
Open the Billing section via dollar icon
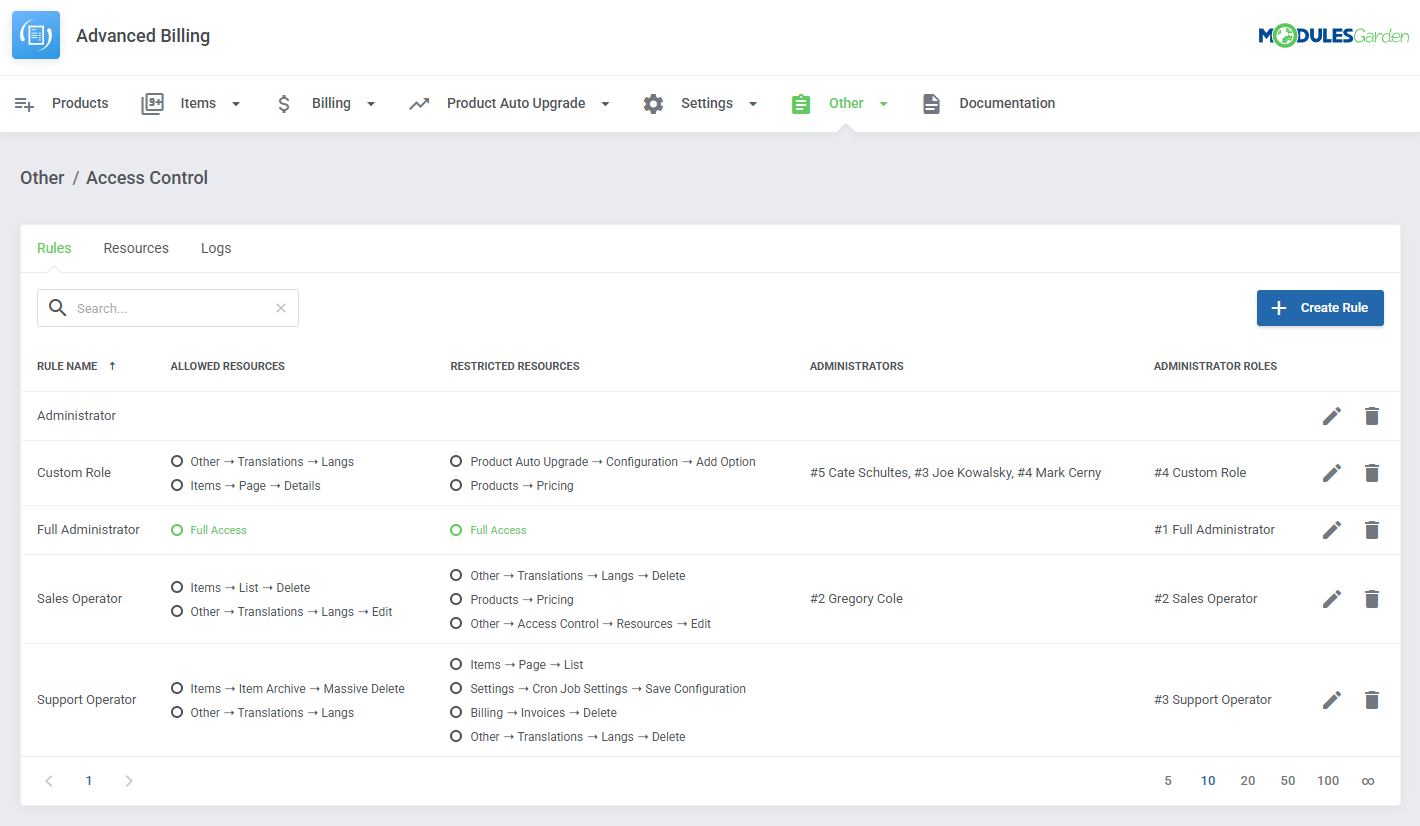click(x=284, y=103)
